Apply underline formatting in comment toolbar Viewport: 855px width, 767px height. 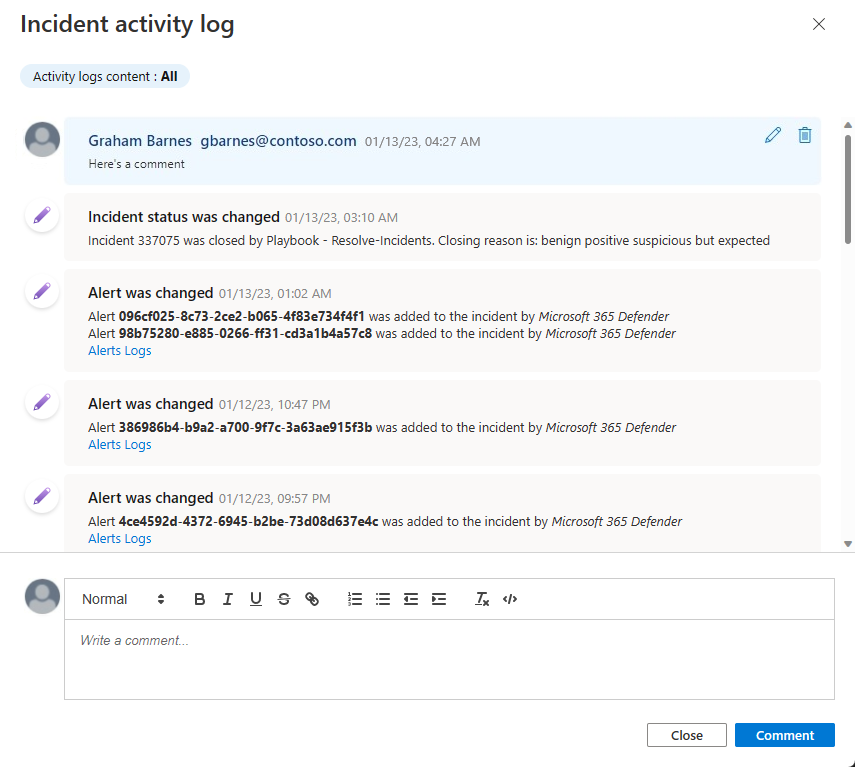pyautogui.click(x=255, y=598)
